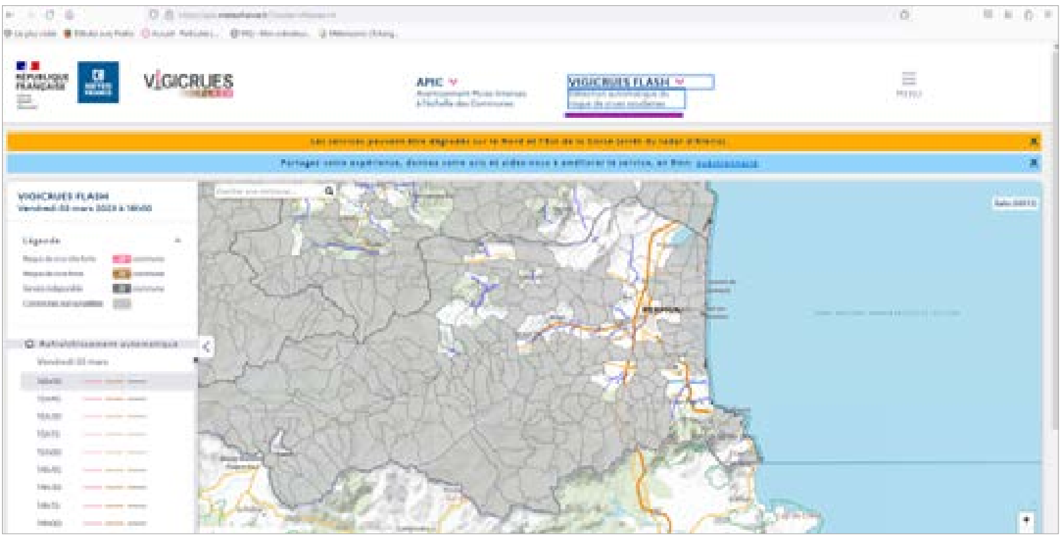Click the République Française logo

click(x=38, y=83)
